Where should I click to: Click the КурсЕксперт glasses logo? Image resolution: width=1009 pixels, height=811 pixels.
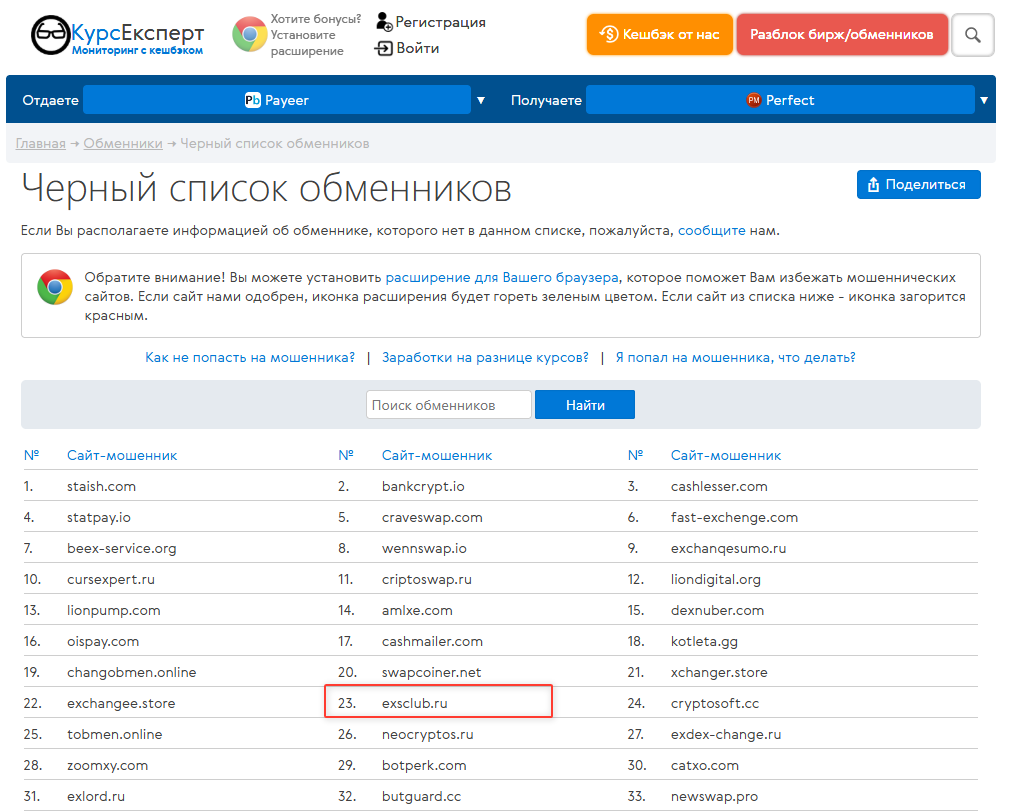pyautogui.click(x=49, y=35)
